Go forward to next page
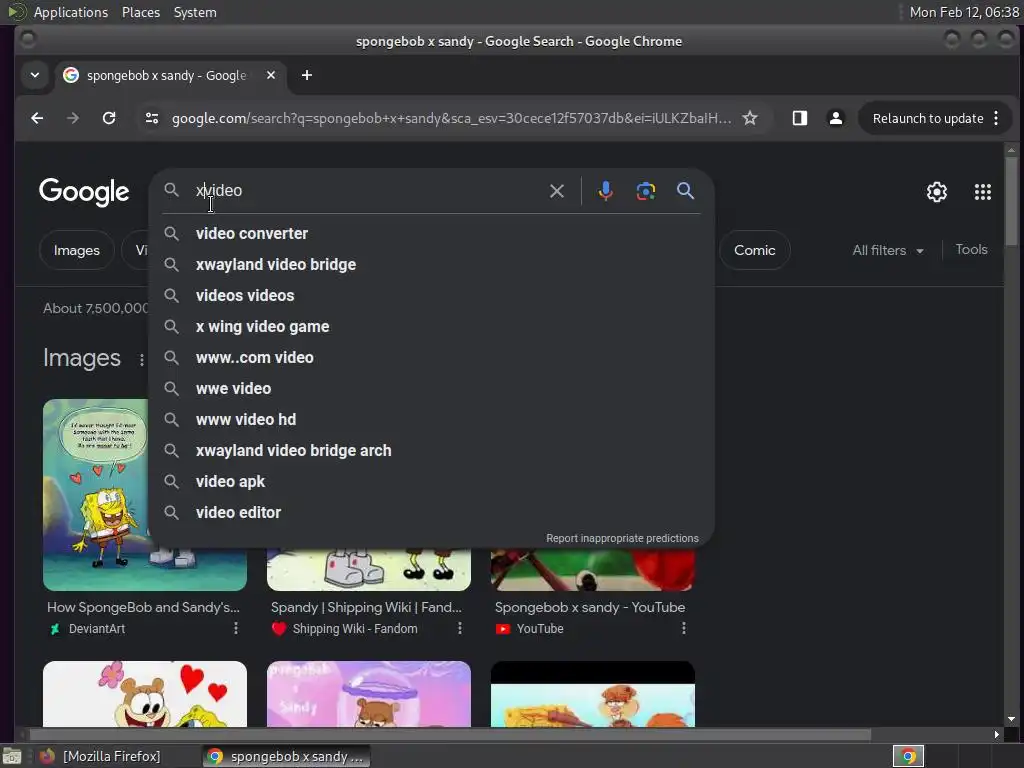The height and width of the screenshot is (768, 1024). [73, 118]
